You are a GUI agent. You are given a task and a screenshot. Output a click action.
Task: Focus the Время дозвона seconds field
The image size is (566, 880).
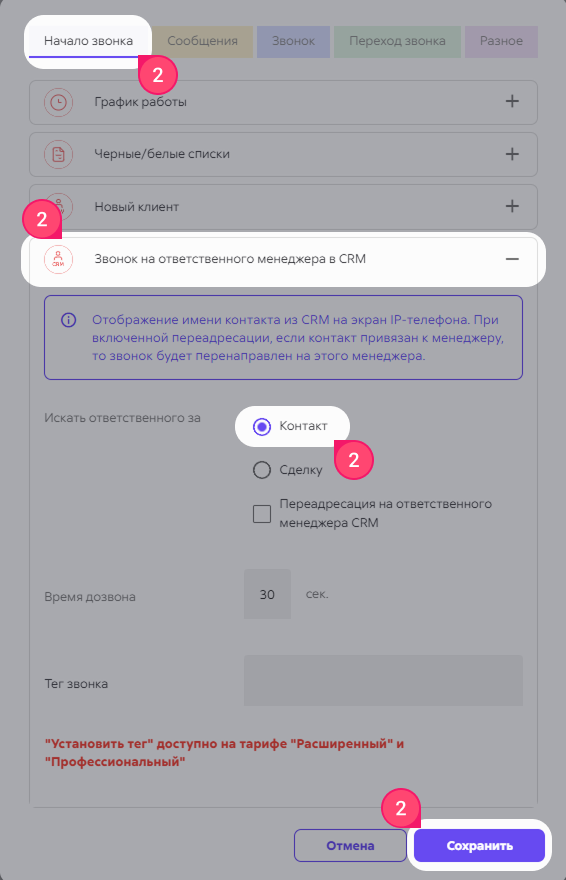coord(267,594)
